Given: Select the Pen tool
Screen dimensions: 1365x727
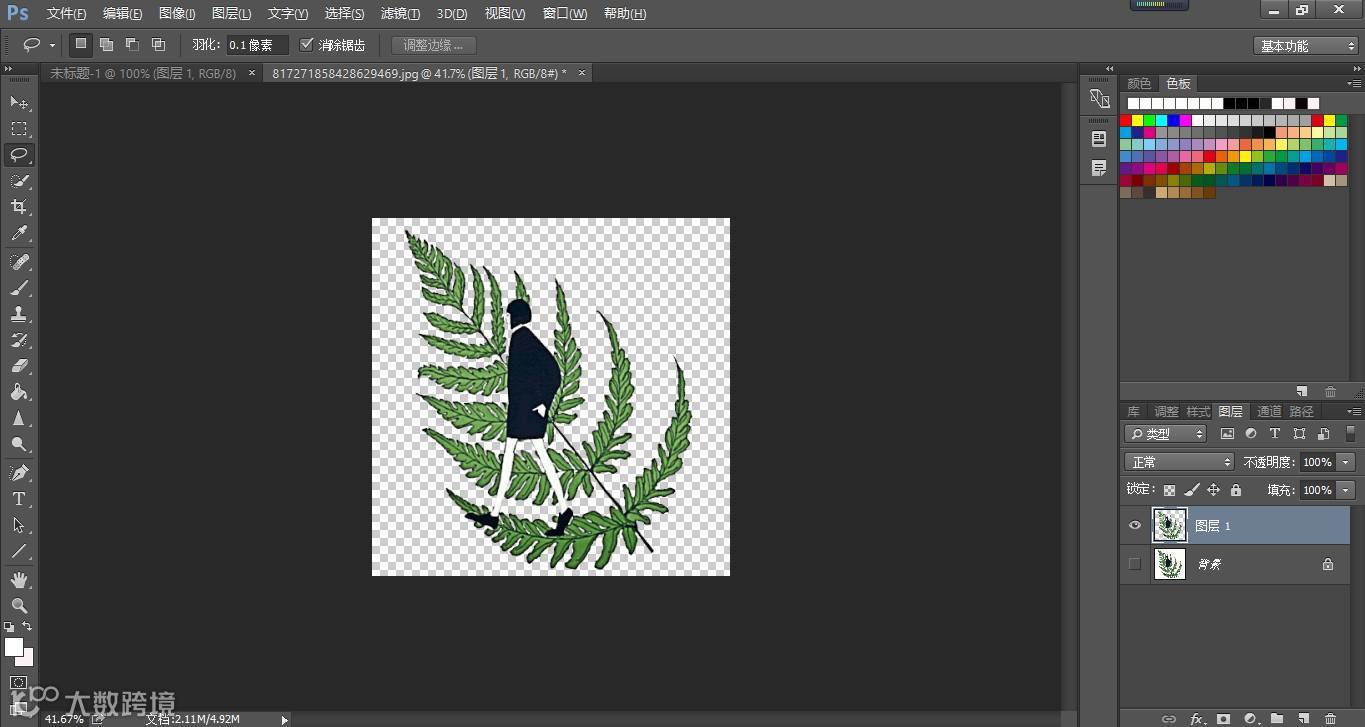Looking at the screenshot, I should (x=19, y=472).
